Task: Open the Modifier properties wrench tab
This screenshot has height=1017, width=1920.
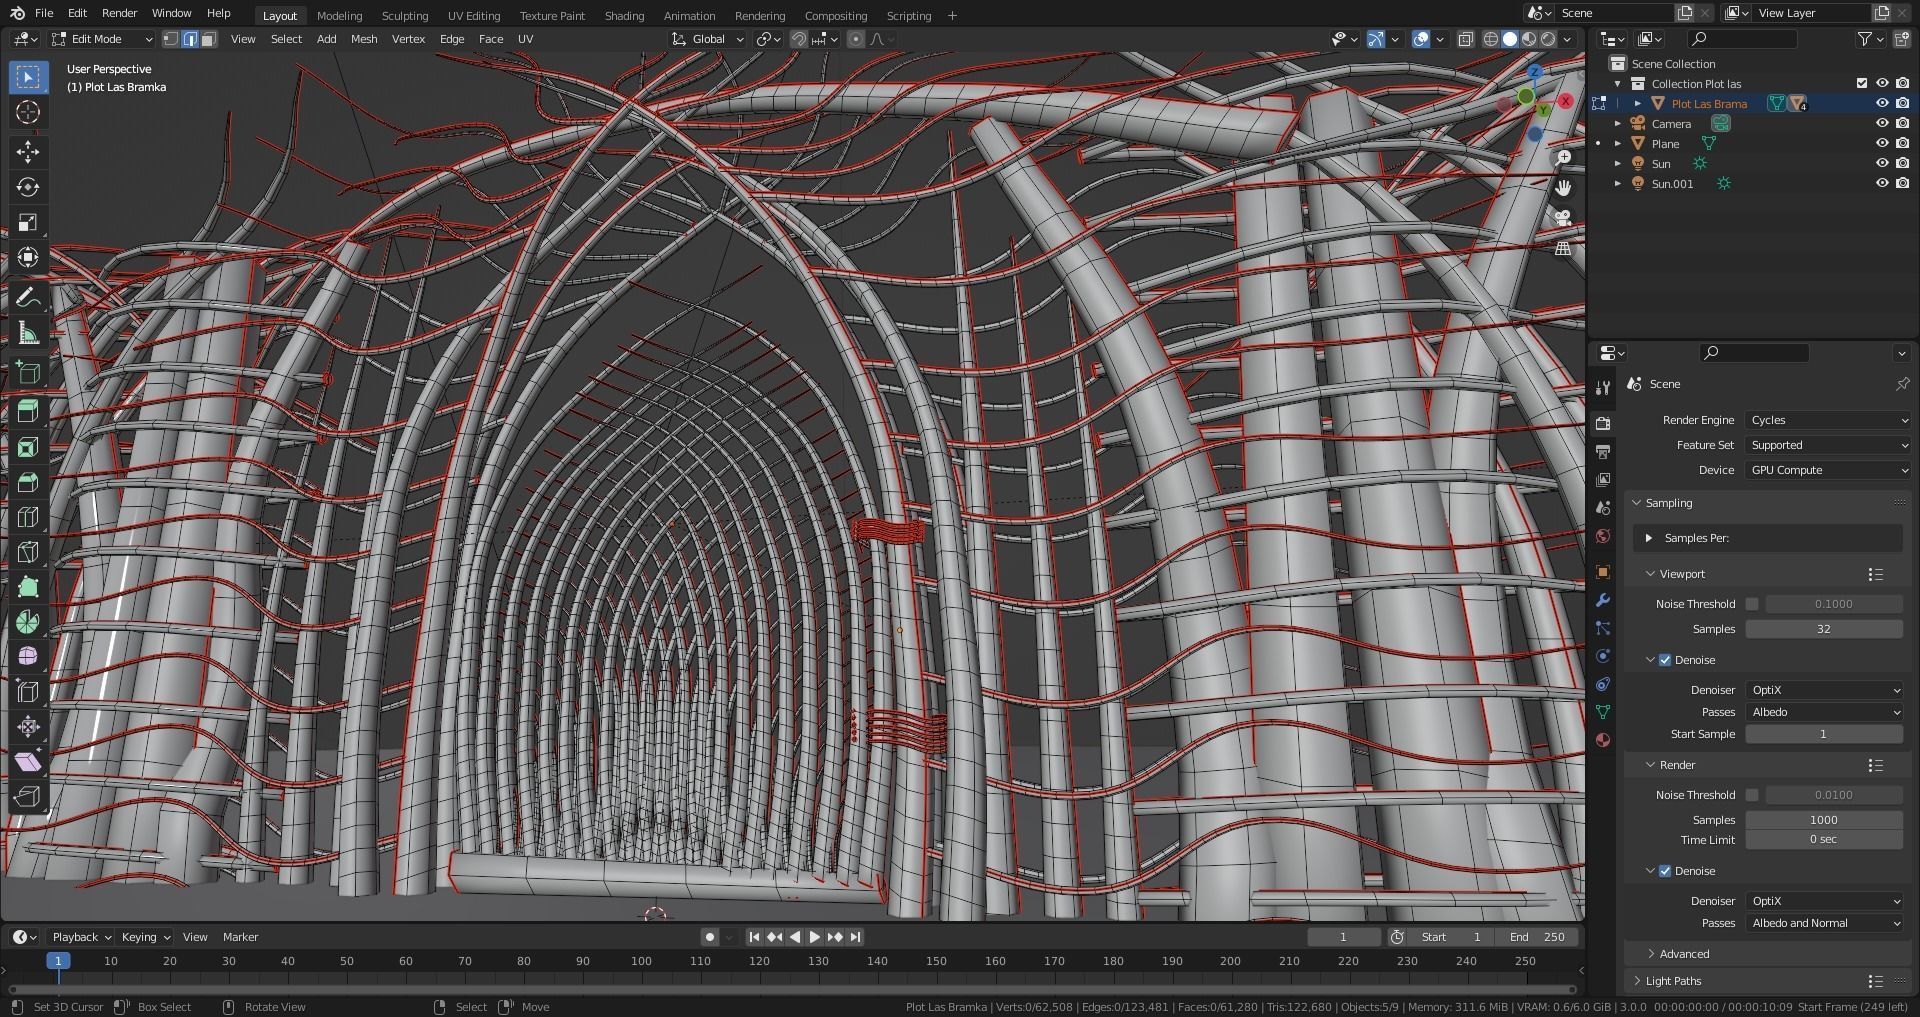Action: [x=1603, y=600]
